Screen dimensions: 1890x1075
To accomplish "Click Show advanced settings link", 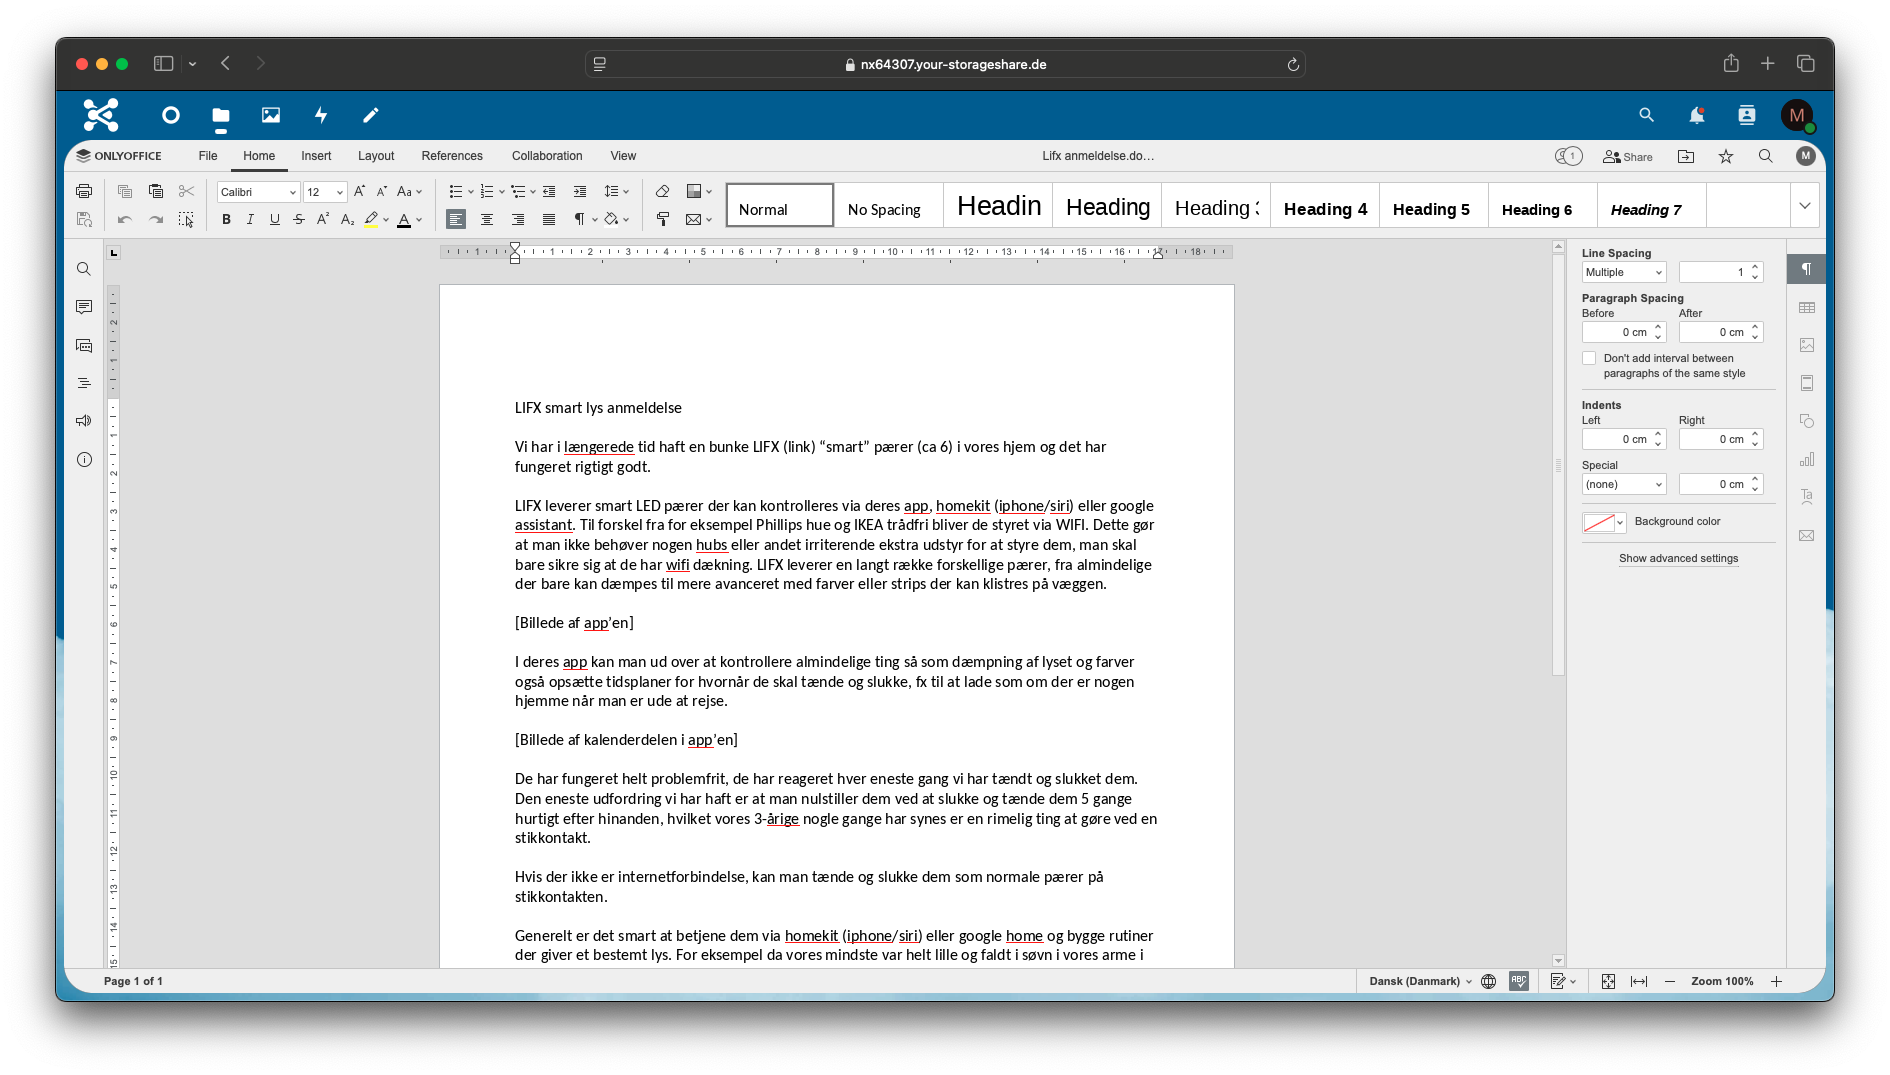I will [1678, 558].
